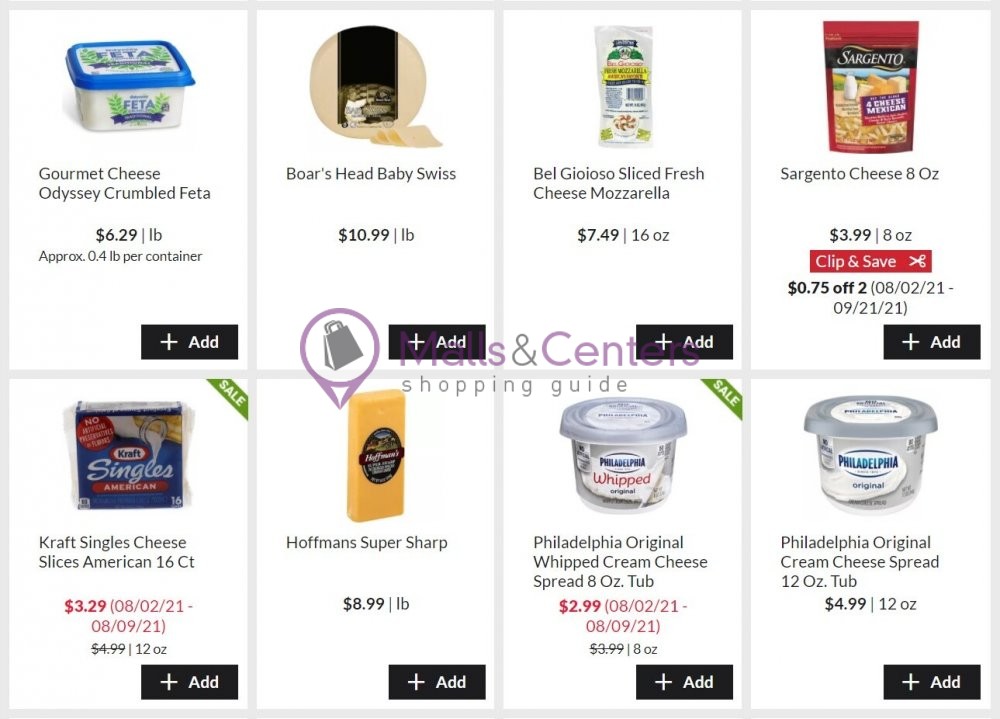
Task: Open the Boar's Head Baby Swiss image
Action: [374, 85]
